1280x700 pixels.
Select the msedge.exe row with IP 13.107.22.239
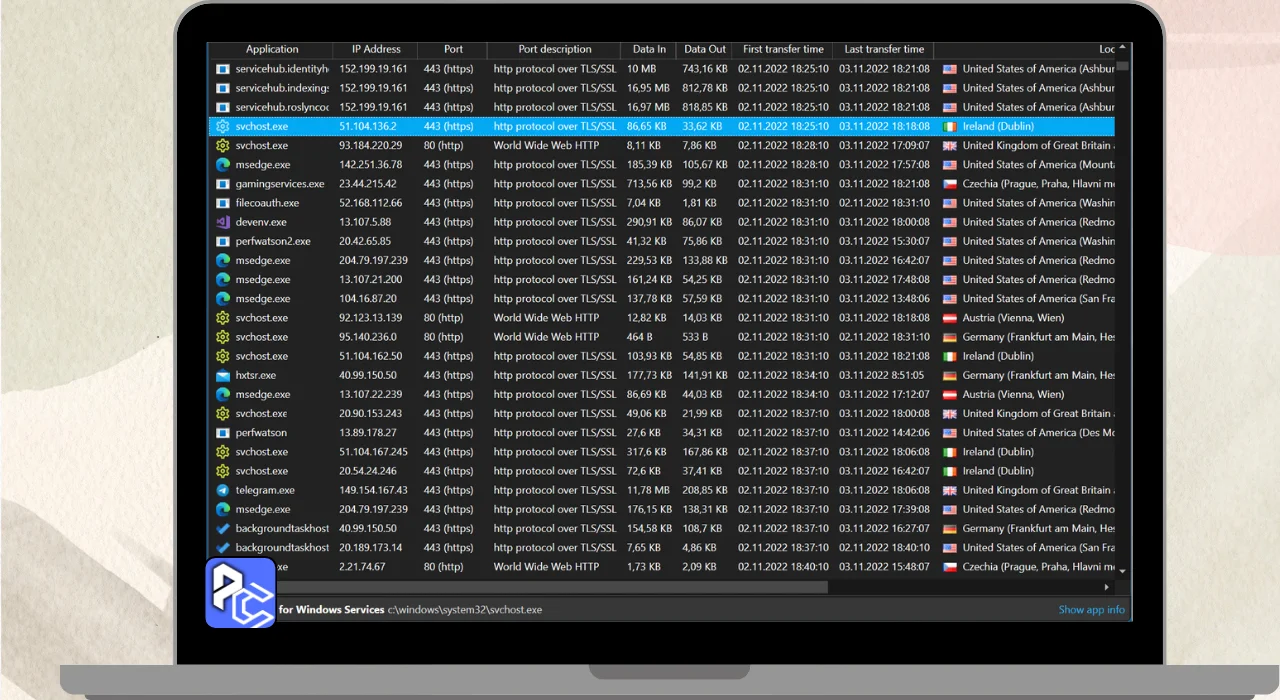[x=662, y=395]
